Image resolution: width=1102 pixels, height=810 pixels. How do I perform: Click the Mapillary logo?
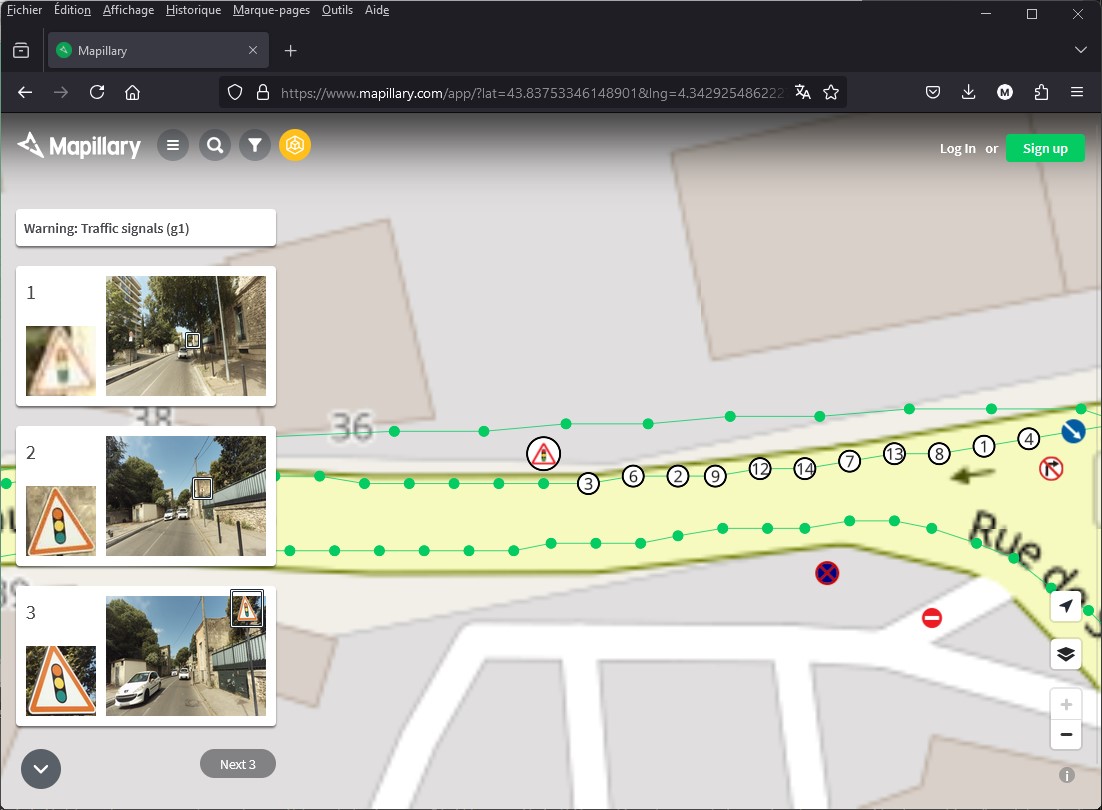tap(79, 145)
